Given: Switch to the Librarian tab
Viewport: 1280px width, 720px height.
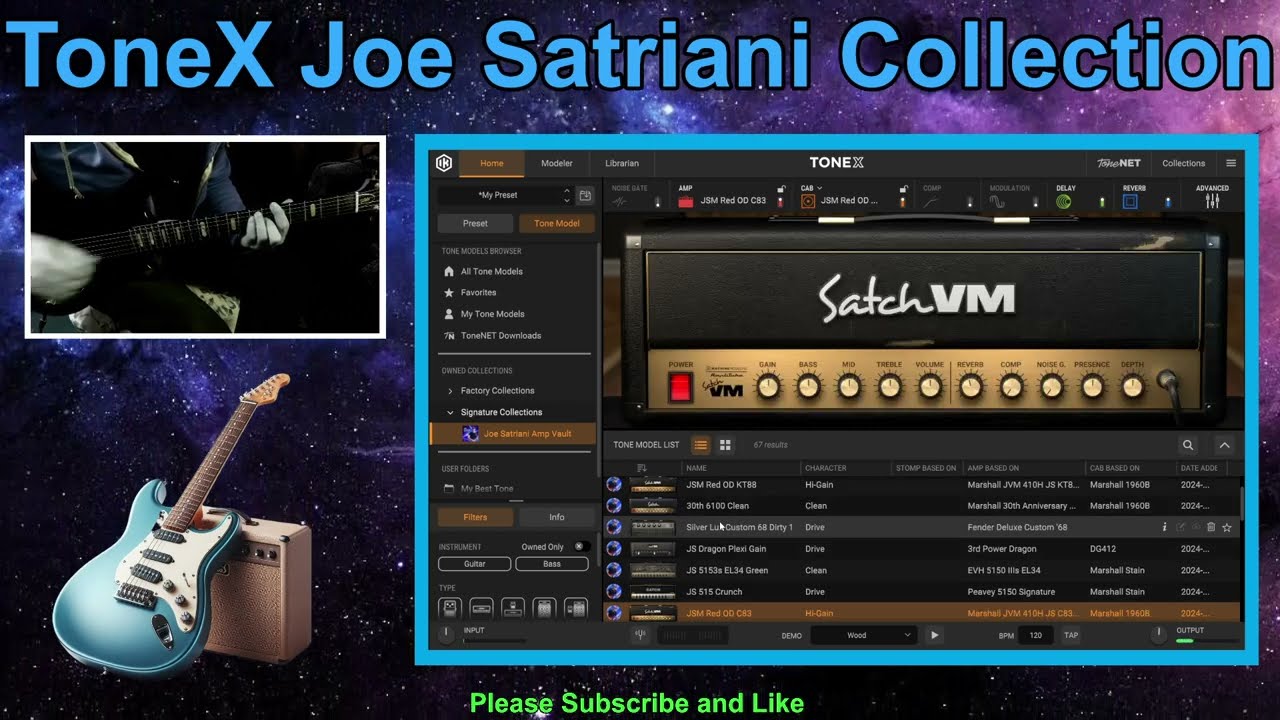Looking at the screenshot, I should point(622,163).
